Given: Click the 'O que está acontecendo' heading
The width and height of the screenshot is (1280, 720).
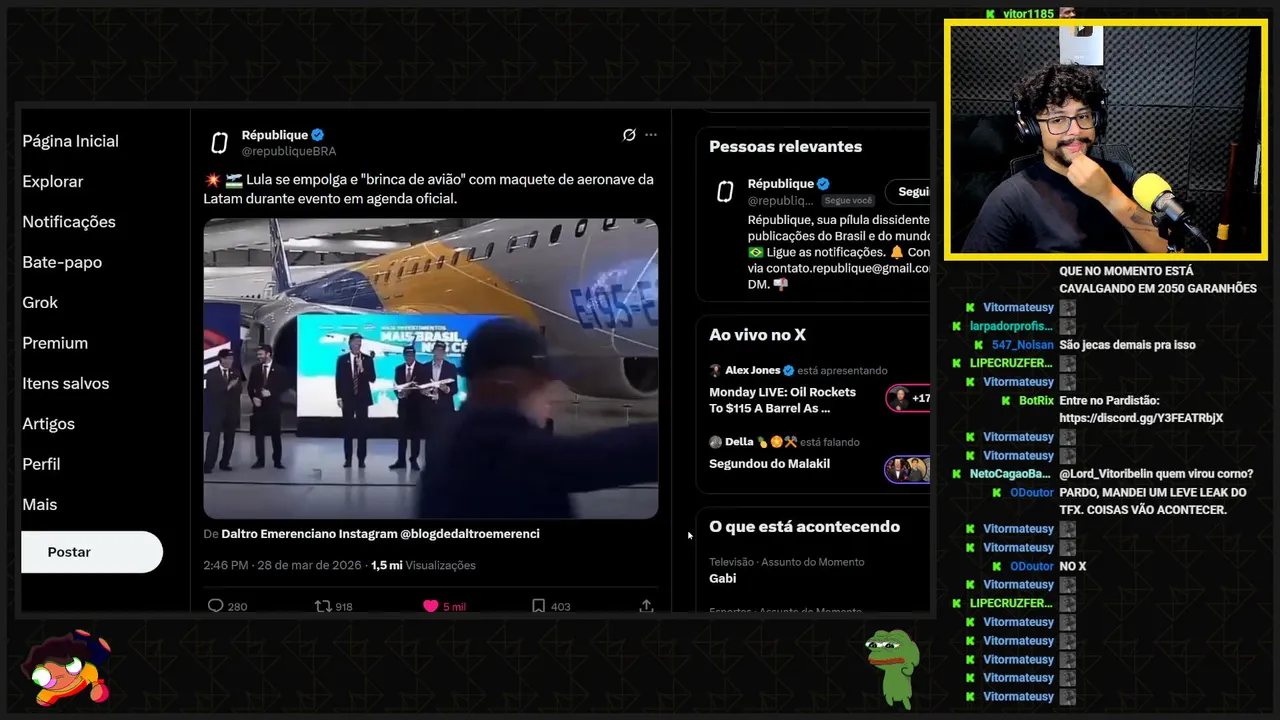Looking at the screenshot, I should (804, 527).
